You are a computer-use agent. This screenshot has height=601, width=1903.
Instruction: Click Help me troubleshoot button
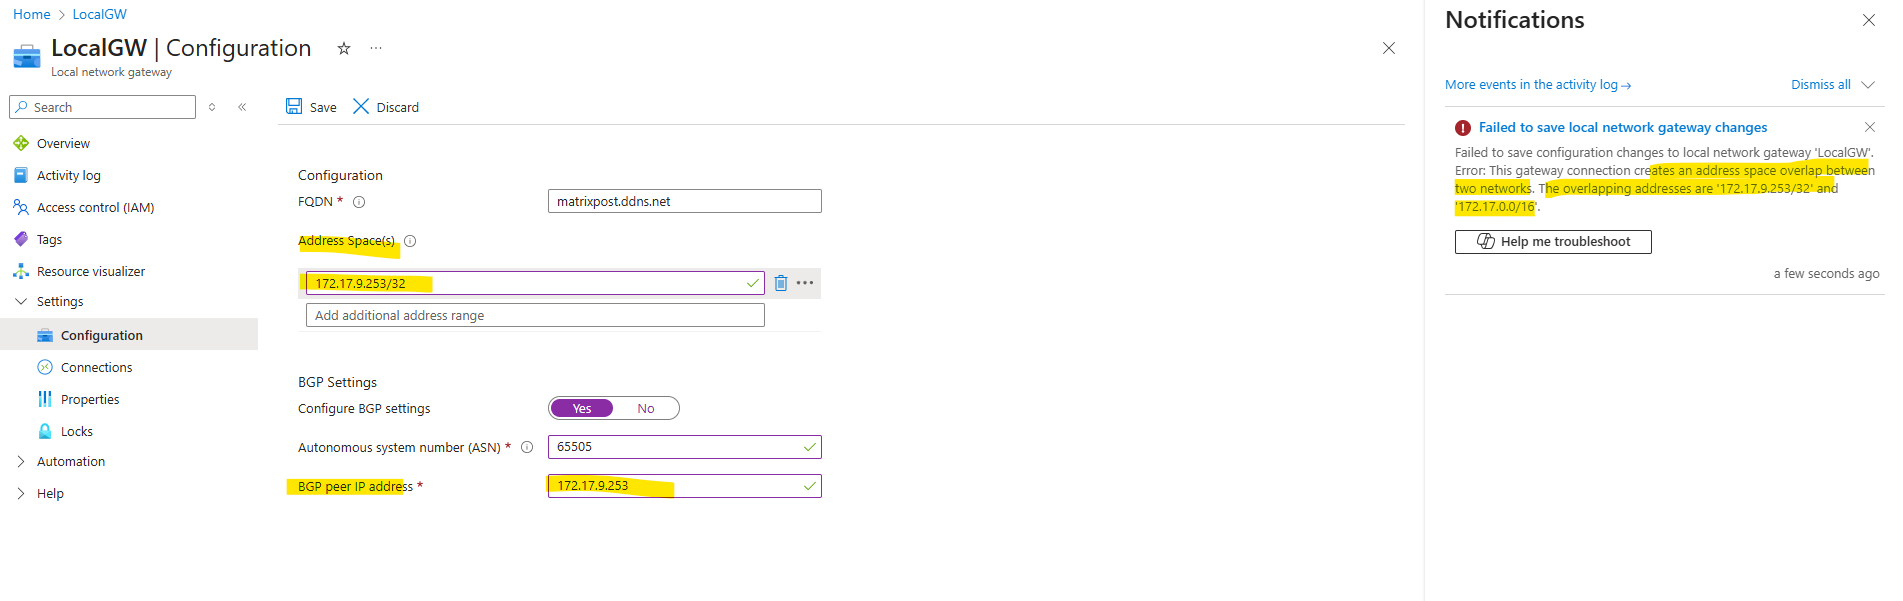coord(1553,242)
